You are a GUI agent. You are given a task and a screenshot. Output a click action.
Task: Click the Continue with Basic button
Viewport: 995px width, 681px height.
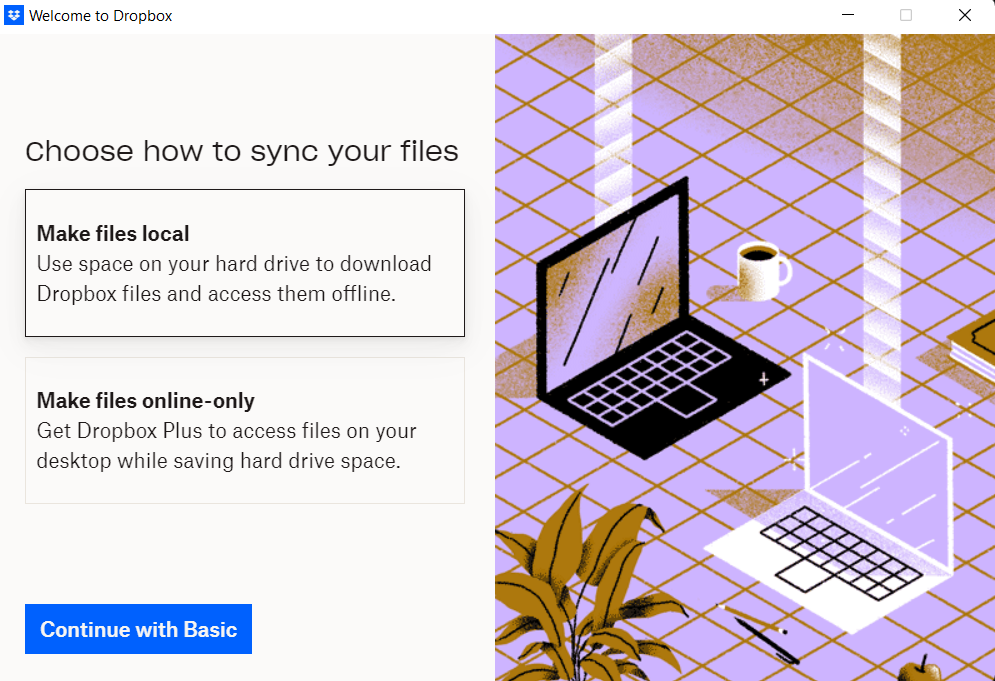point(138,629)
